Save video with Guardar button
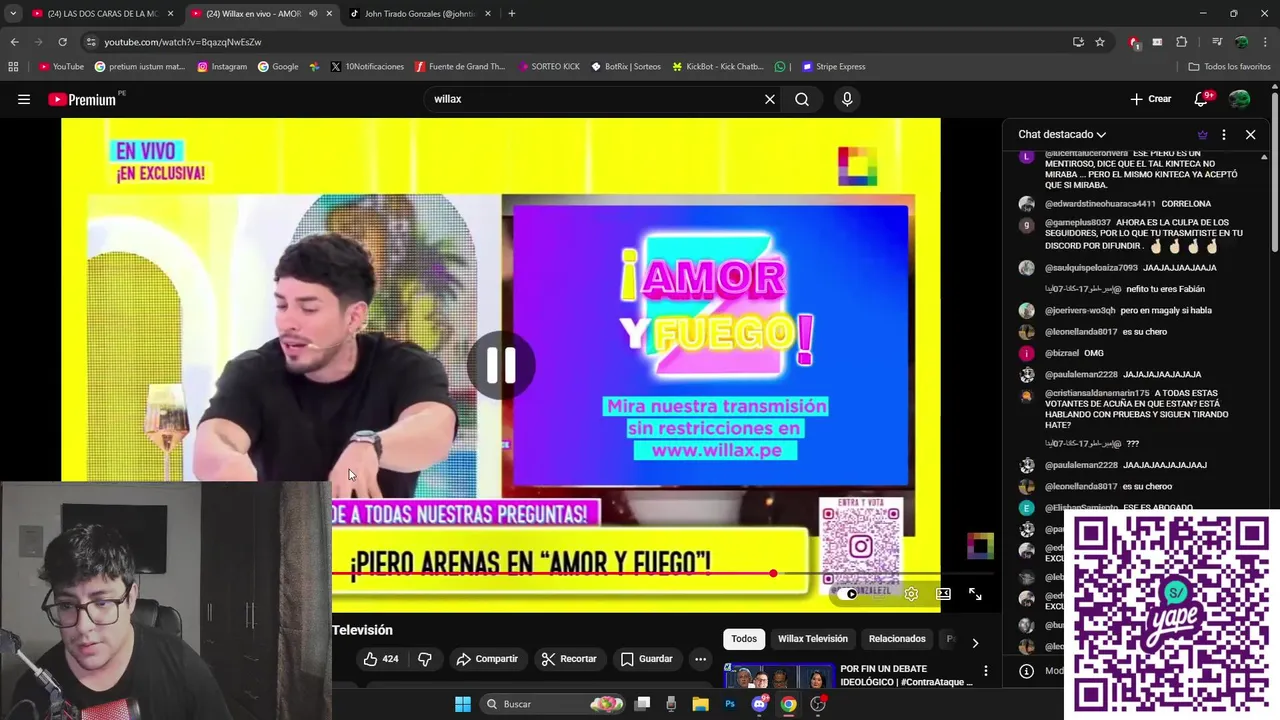 coord(646,659)
